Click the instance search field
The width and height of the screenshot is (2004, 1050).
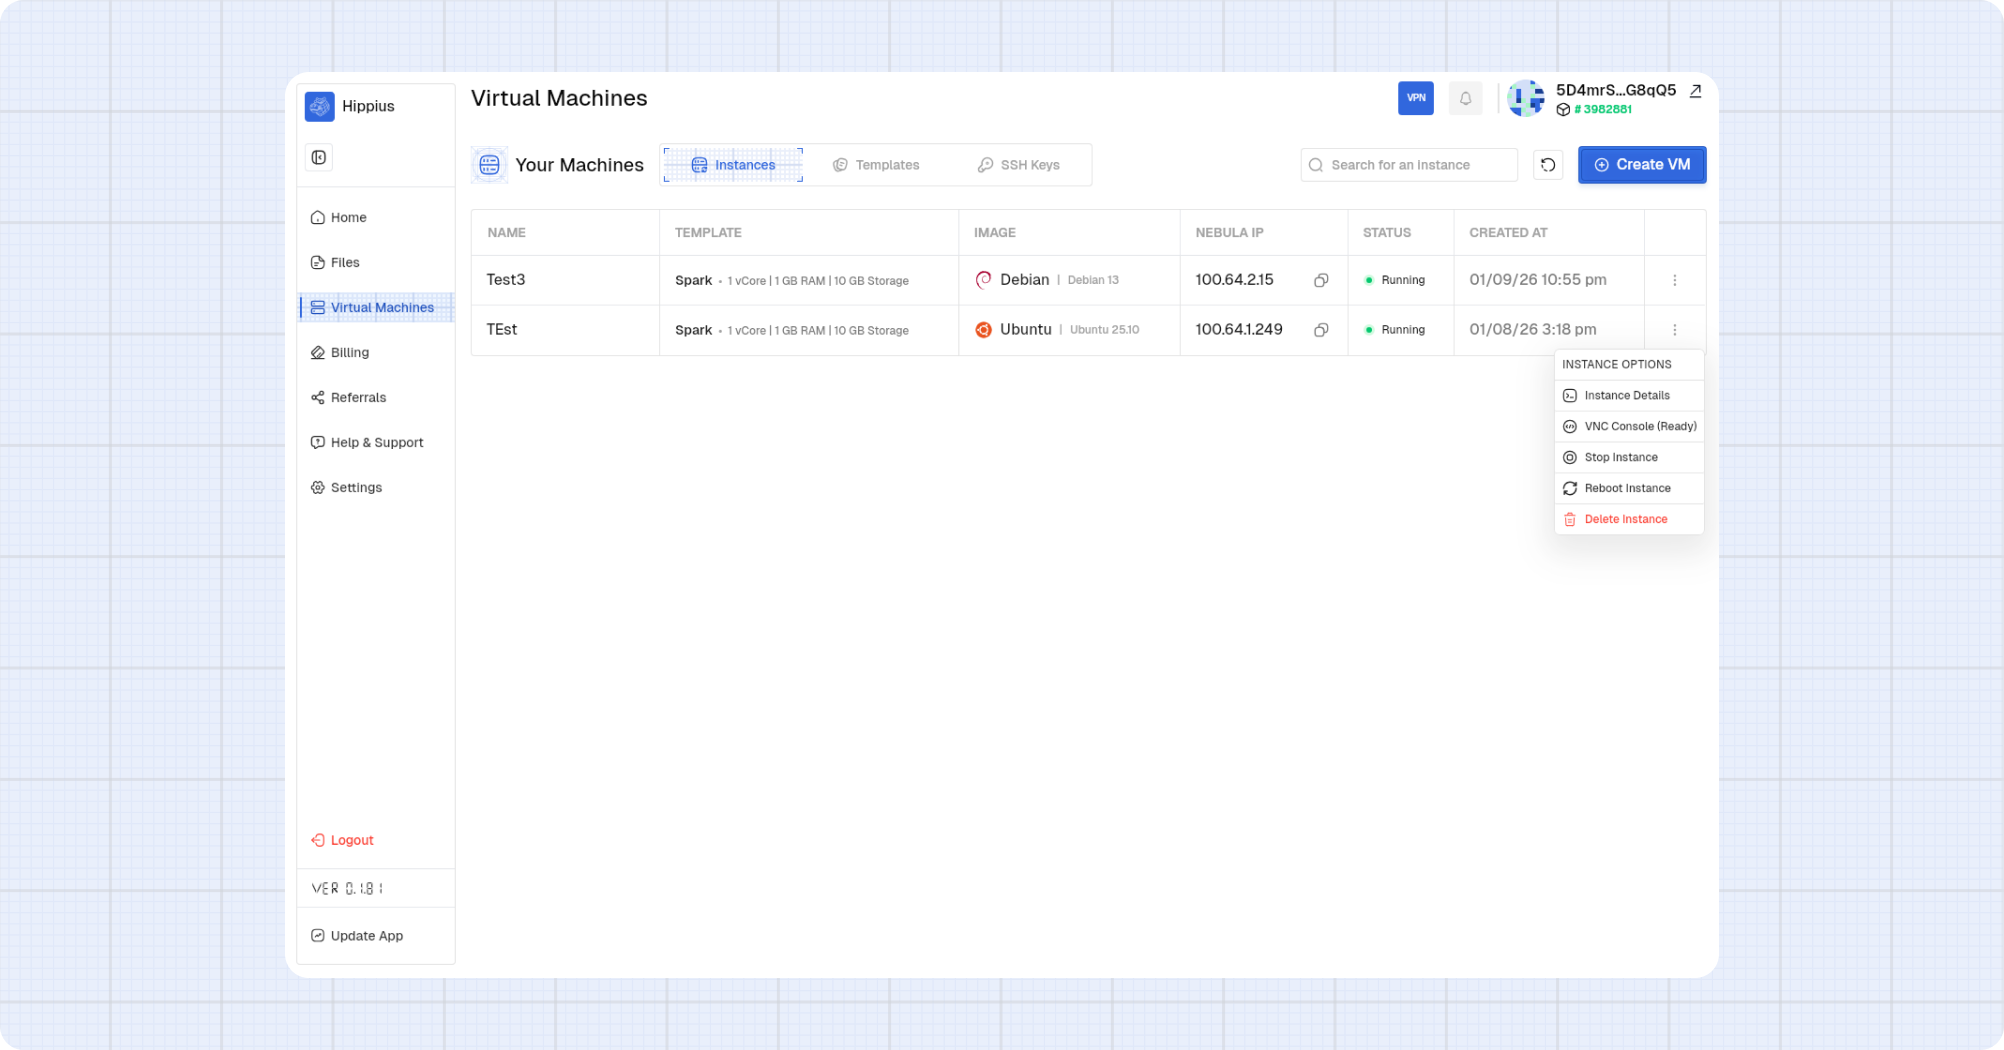pyautogui.click(x=1408, y=164)
